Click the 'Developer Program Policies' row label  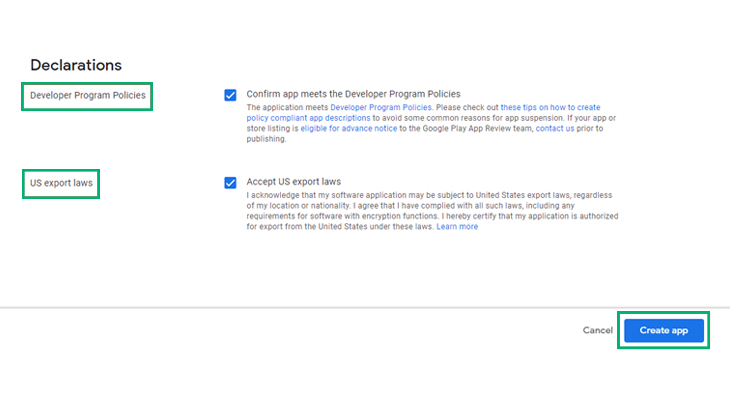coord(88,95)
